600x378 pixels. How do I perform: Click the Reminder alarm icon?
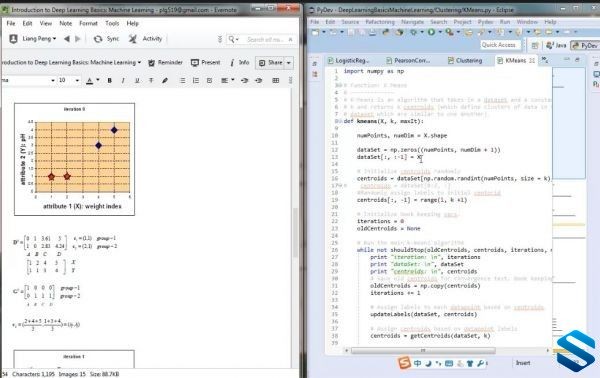[151, 63]
